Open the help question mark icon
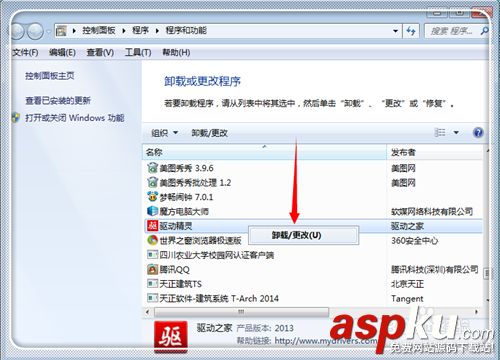This screenshot has width=500, height=360. pyautogui.click(x=478, y=133)
